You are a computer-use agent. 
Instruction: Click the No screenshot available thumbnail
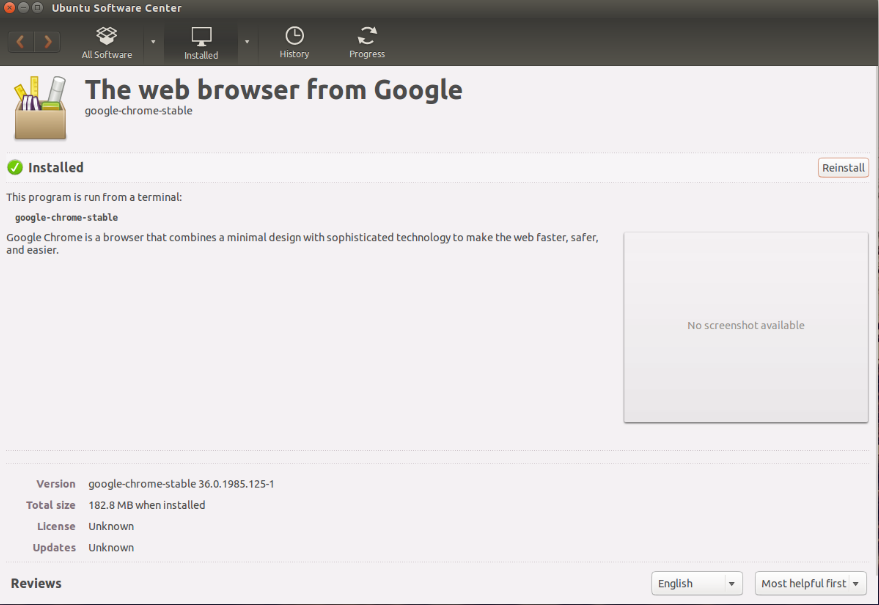click(746, 327)
